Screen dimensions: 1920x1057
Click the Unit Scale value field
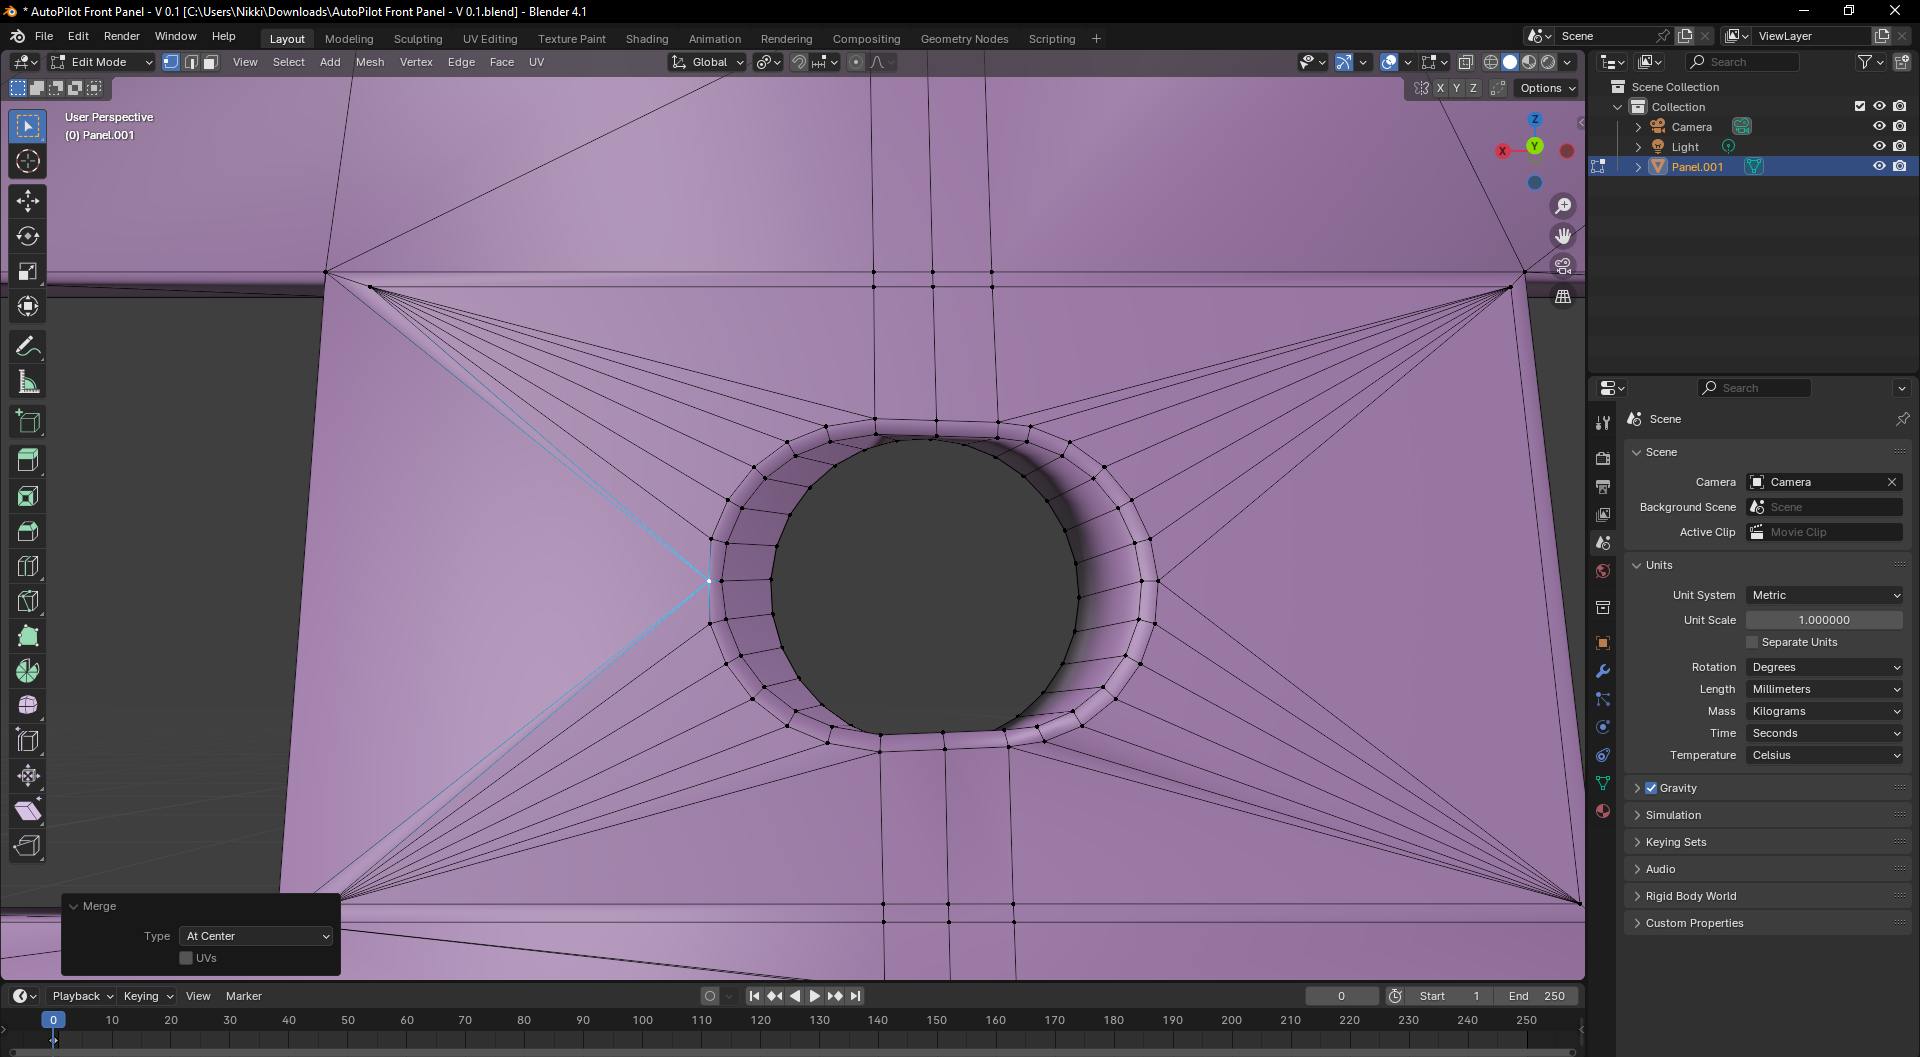1825,620
